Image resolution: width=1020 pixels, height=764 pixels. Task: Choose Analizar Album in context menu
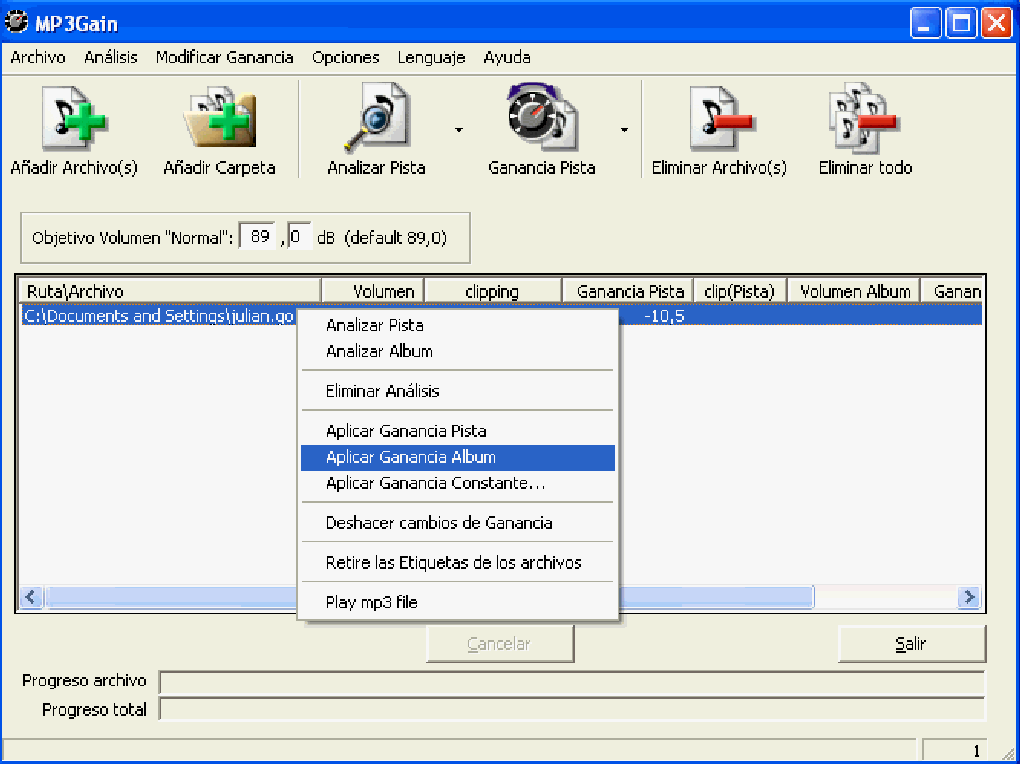458,351
